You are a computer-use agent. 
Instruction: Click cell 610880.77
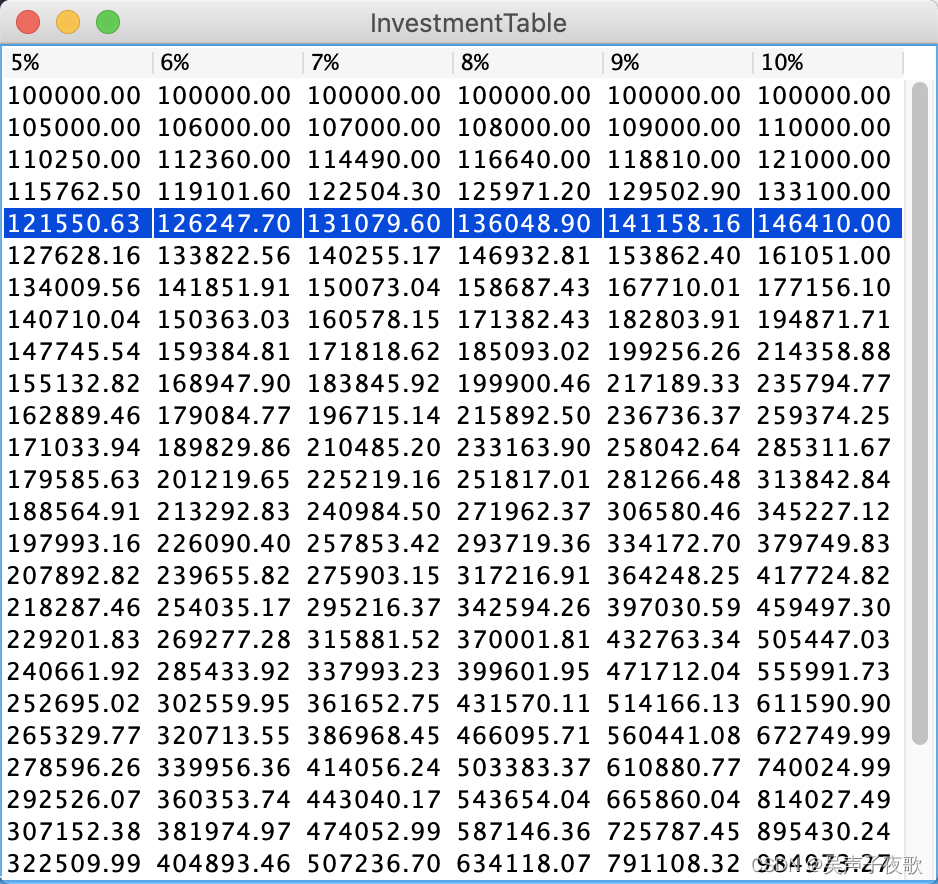(x=678, y=767)
